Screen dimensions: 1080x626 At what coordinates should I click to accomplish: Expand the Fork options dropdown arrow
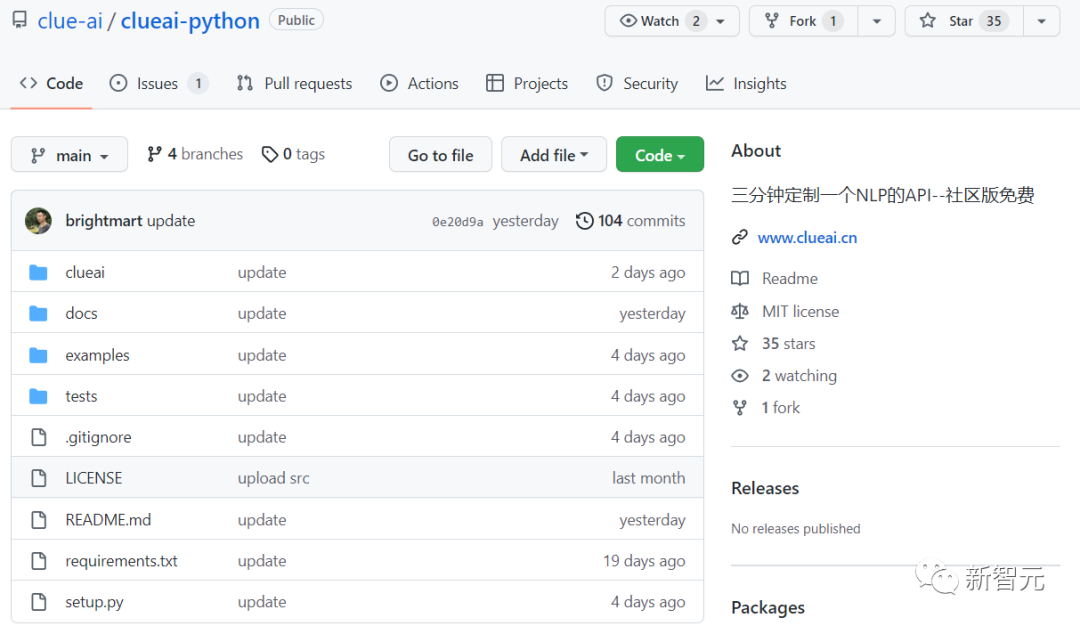coord(877,21)
